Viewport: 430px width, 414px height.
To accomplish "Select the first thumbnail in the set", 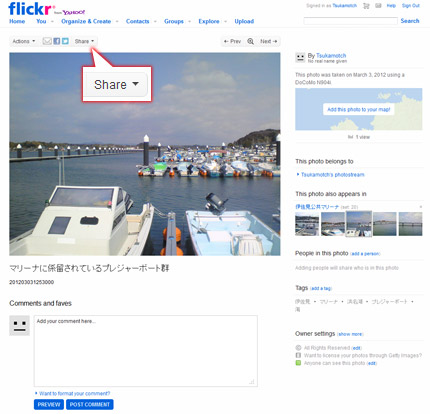I will [x=307, y=224].
